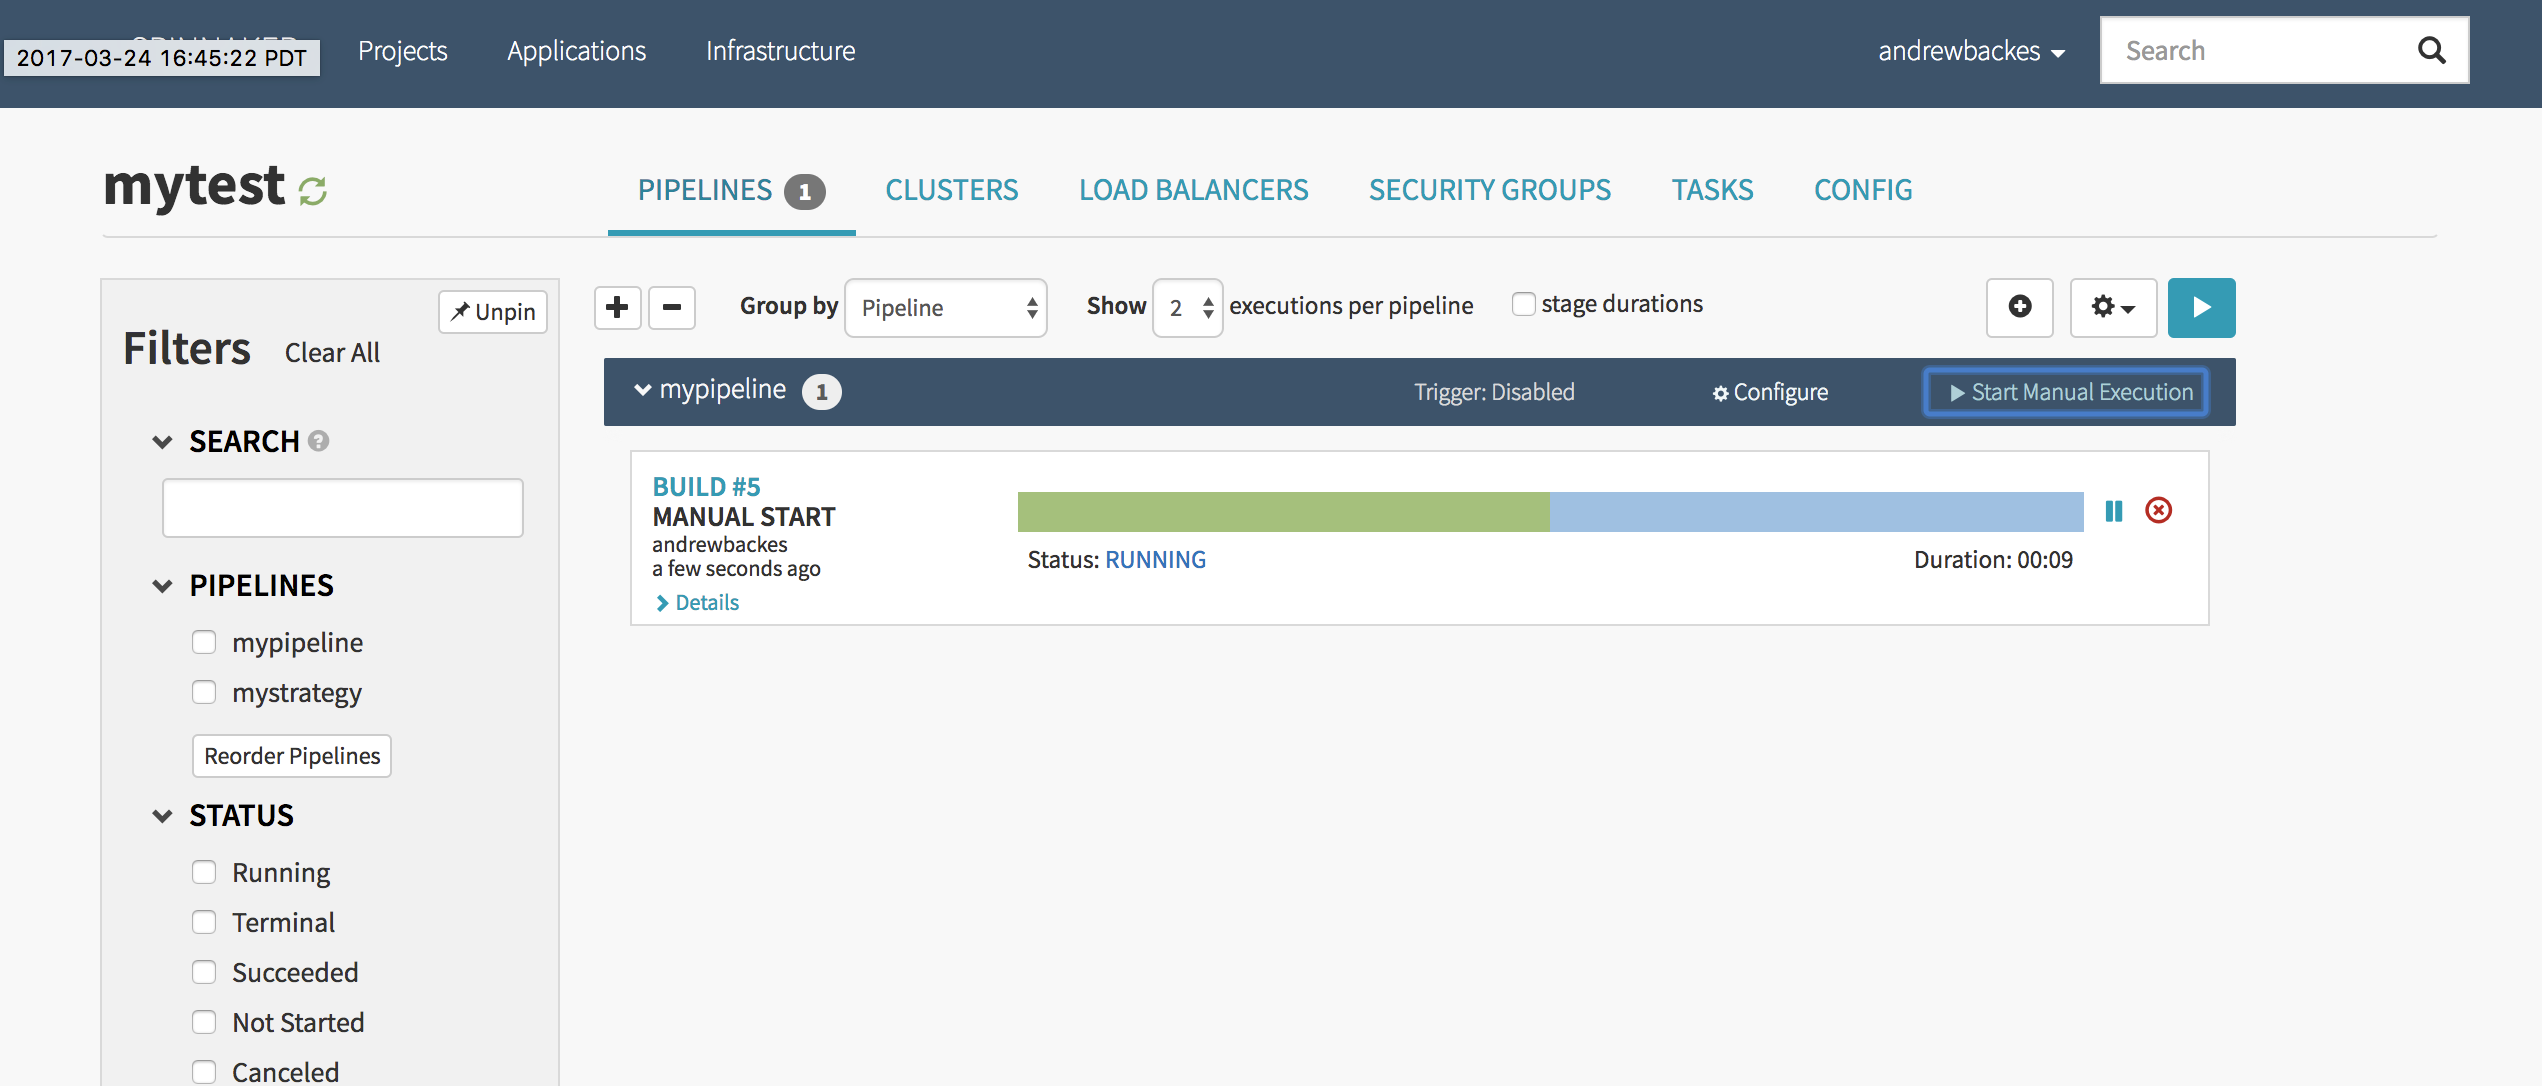Enable the stage durations checkbox
2542x1086 pixels.
coord(1523,304)
